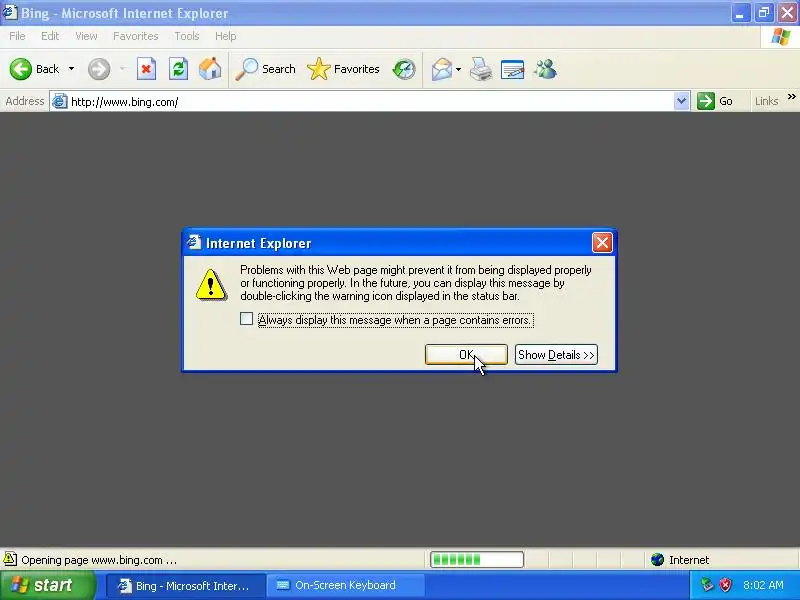
Task: Click the page icon in the address bar
Action: [x=60, y=102]
